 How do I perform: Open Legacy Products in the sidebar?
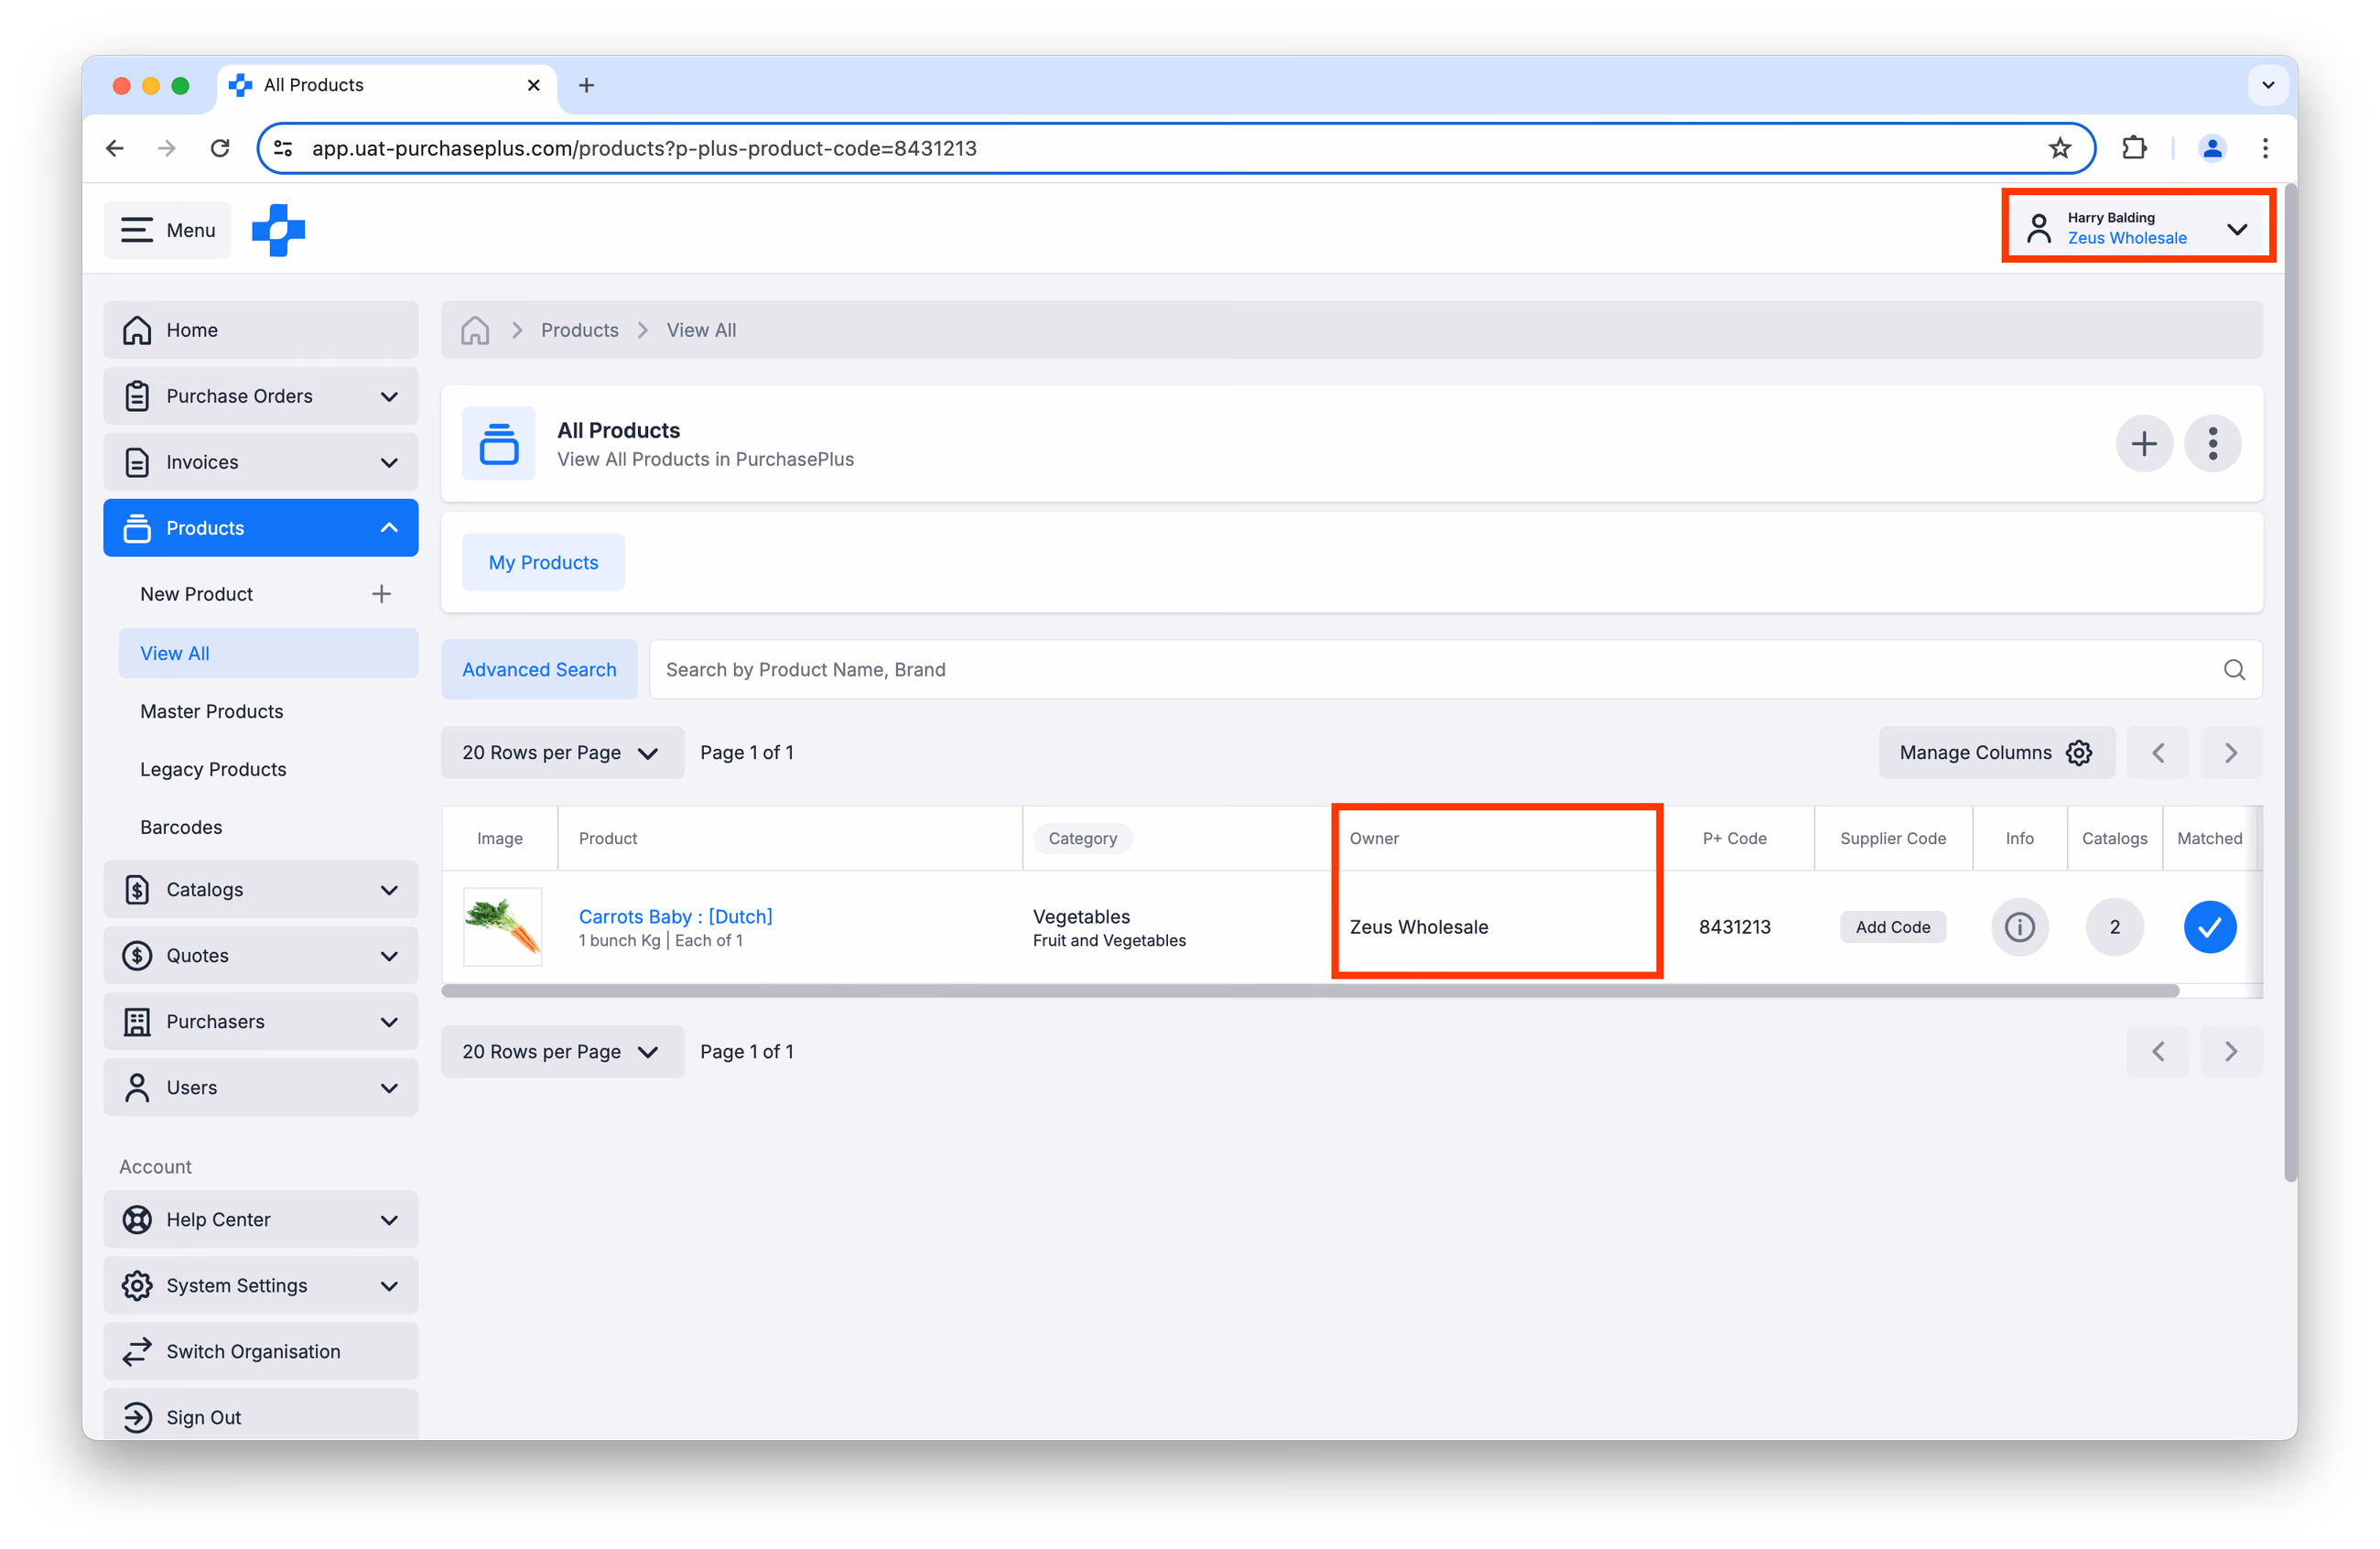(x=213, y=769)
